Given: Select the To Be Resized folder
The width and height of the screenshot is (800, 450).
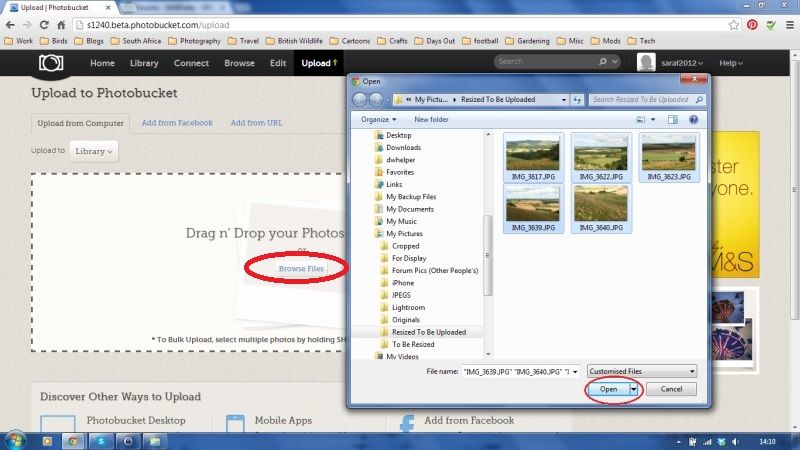Looking at the screenshot, I should [408, 344].
